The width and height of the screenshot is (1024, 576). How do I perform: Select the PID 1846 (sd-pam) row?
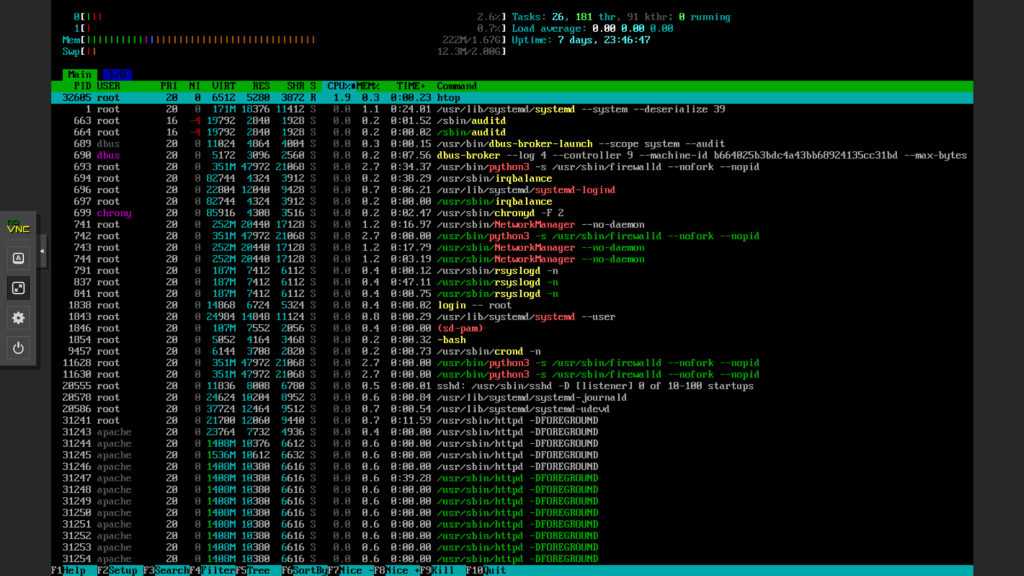pyautogui.click(x=512, y=328)
